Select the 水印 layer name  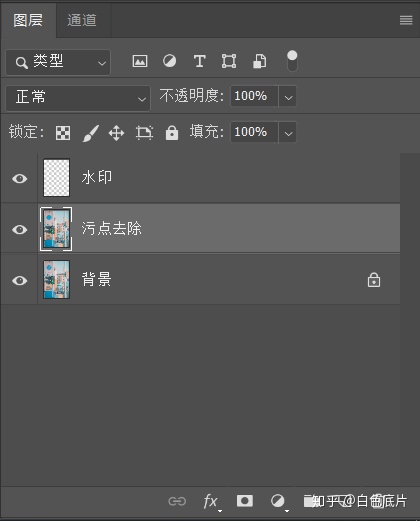97,177
